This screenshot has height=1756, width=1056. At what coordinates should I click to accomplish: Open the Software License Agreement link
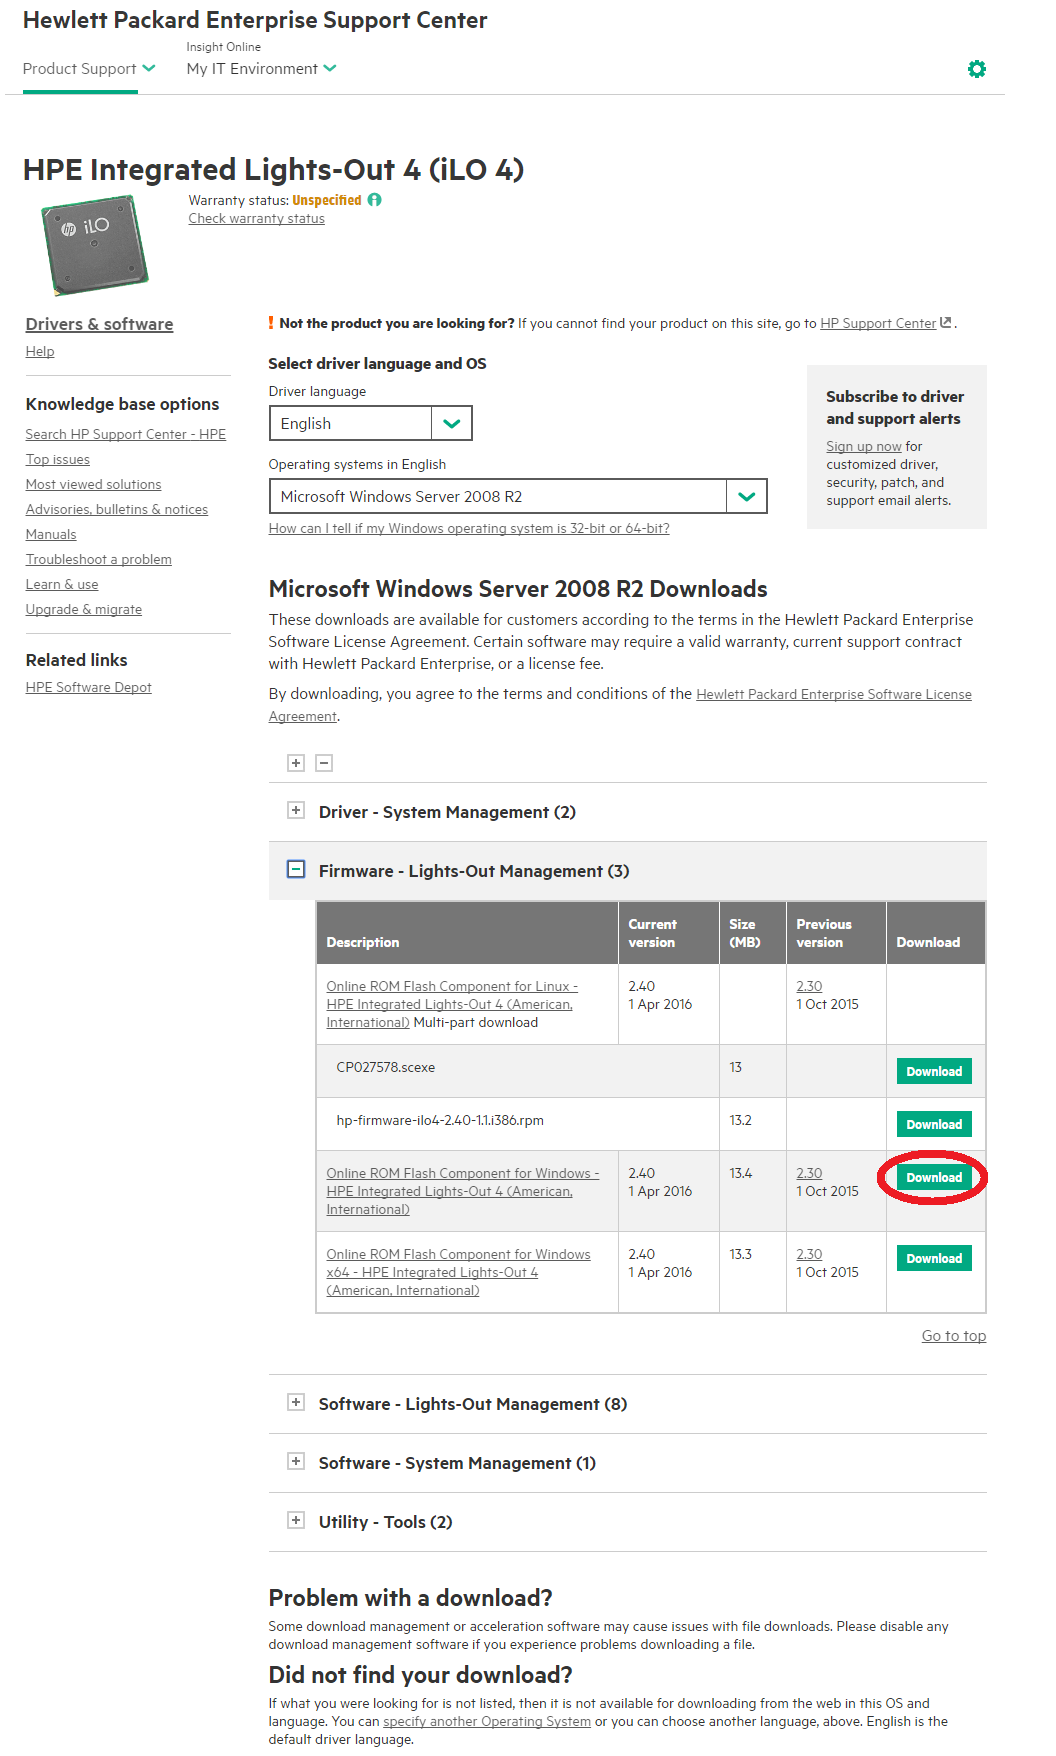pos(620,705)
